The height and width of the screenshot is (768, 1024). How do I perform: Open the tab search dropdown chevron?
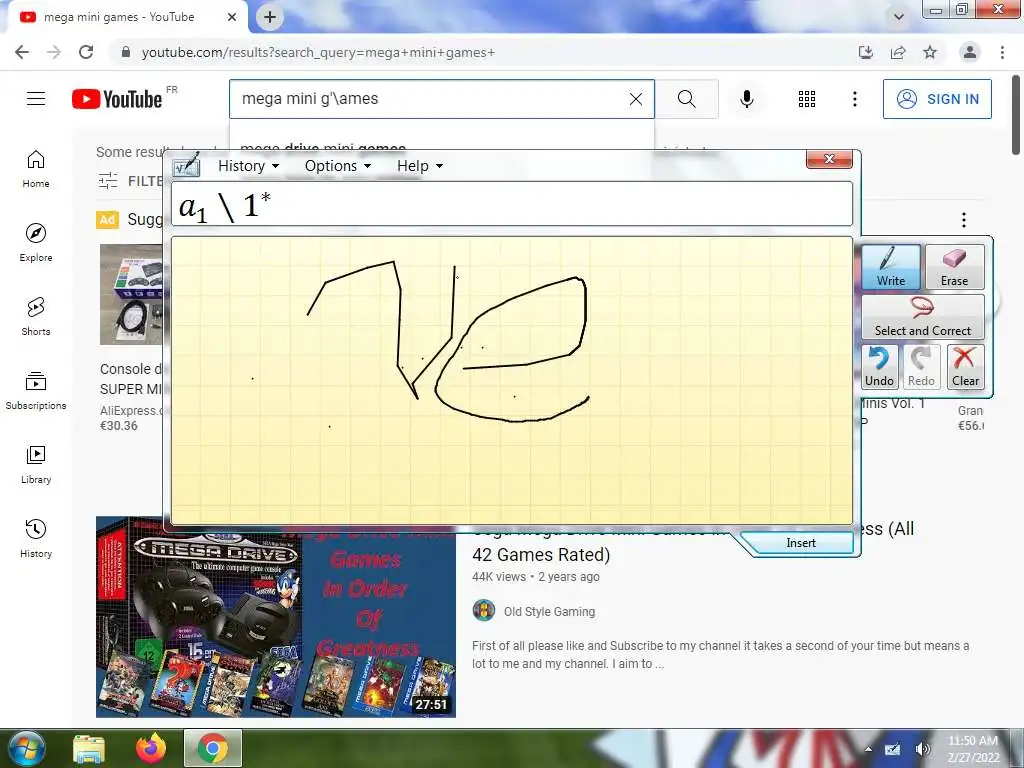click(899, 17)
